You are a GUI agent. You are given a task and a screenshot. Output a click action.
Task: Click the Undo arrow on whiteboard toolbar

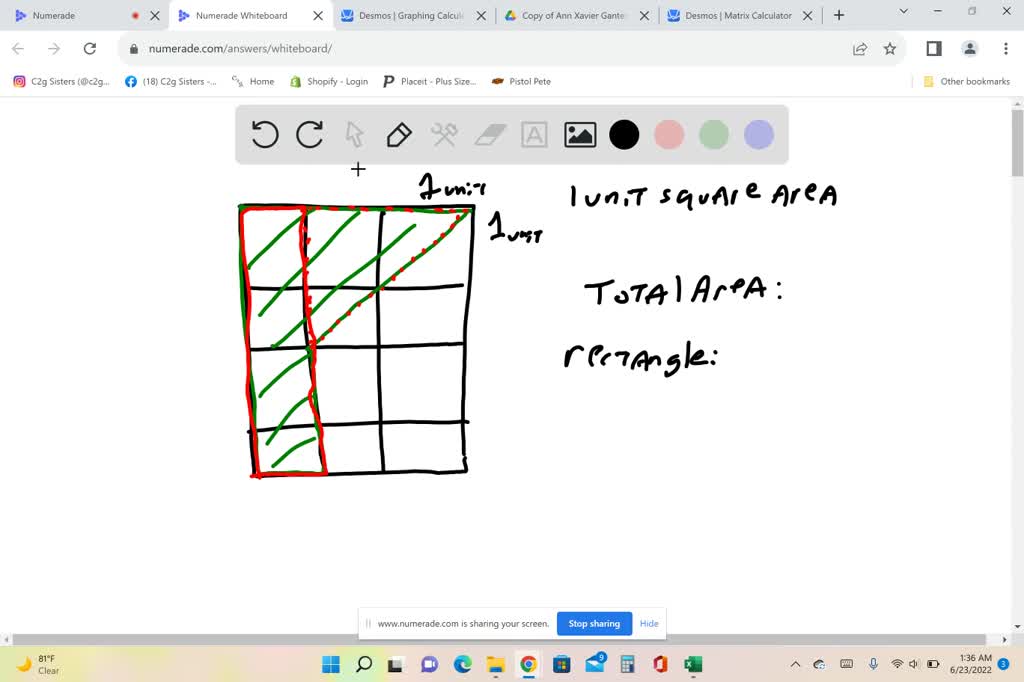coord(264,134)
